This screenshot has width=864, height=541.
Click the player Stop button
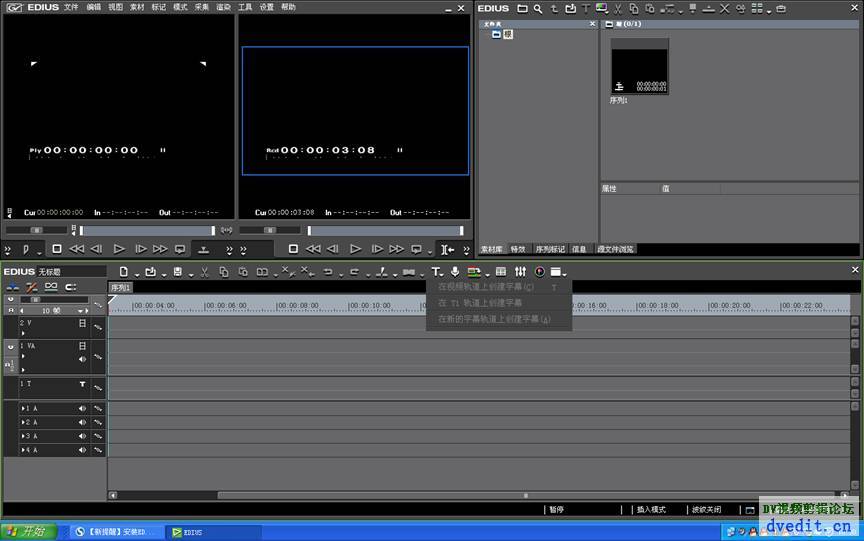(56, 249)
